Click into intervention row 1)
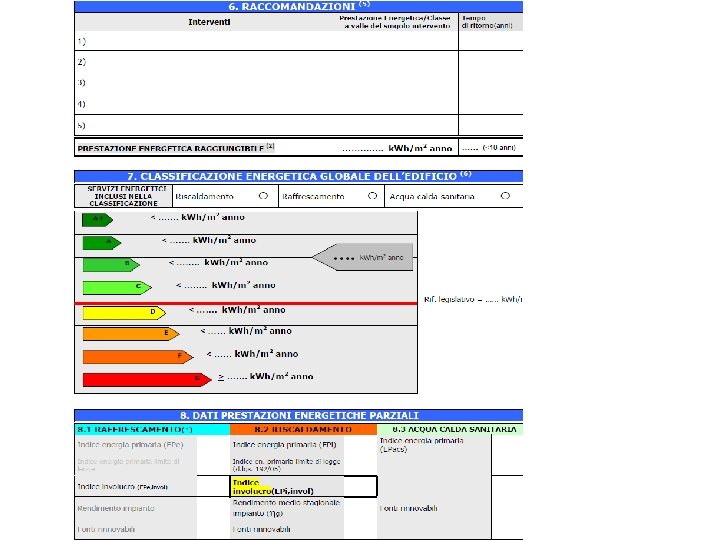Viewport: 720px width, 540px height. [x=266, y=41]
